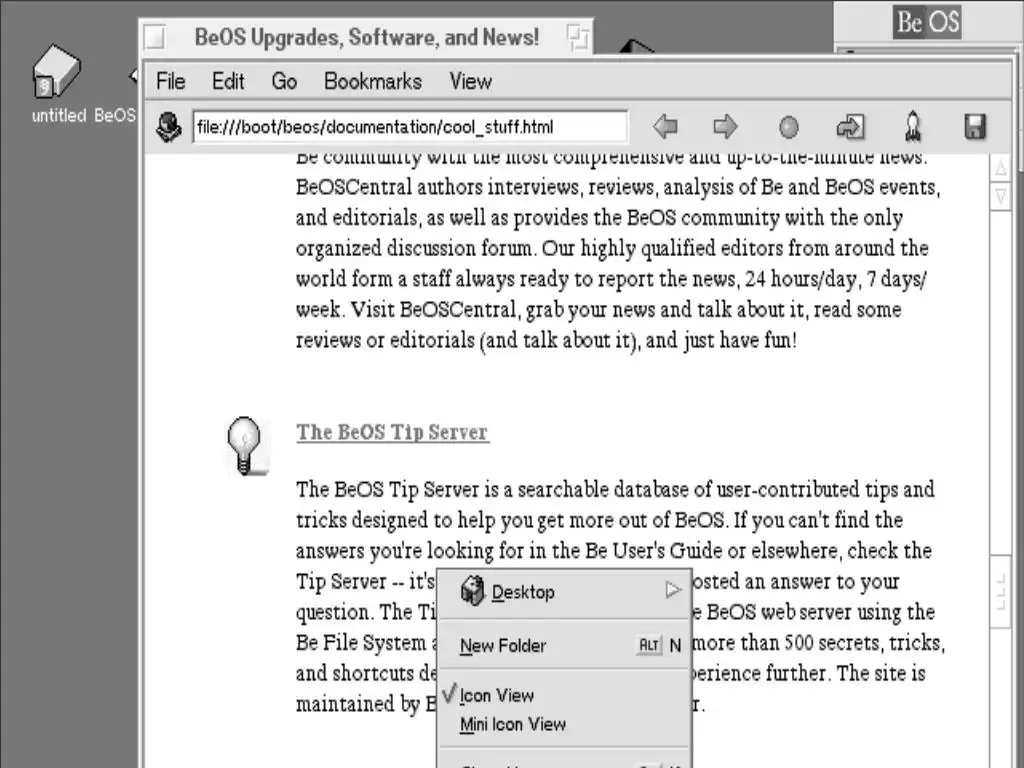Reload the page with the reload icon

(850, 127)
